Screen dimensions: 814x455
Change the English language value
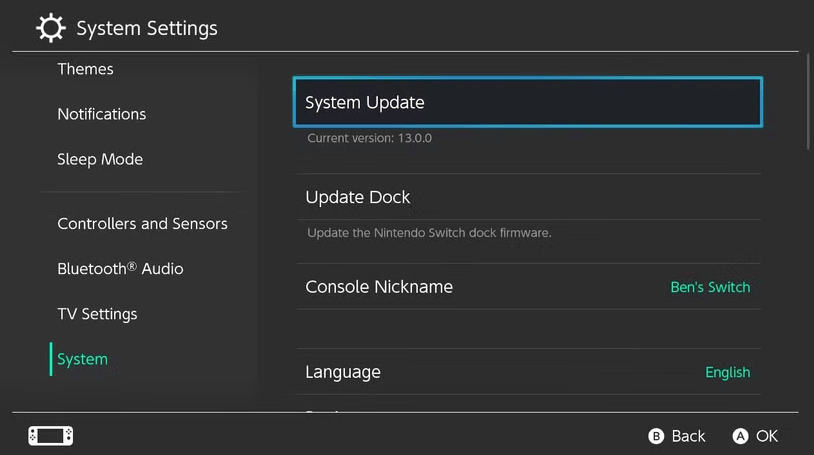coord(727,372)
